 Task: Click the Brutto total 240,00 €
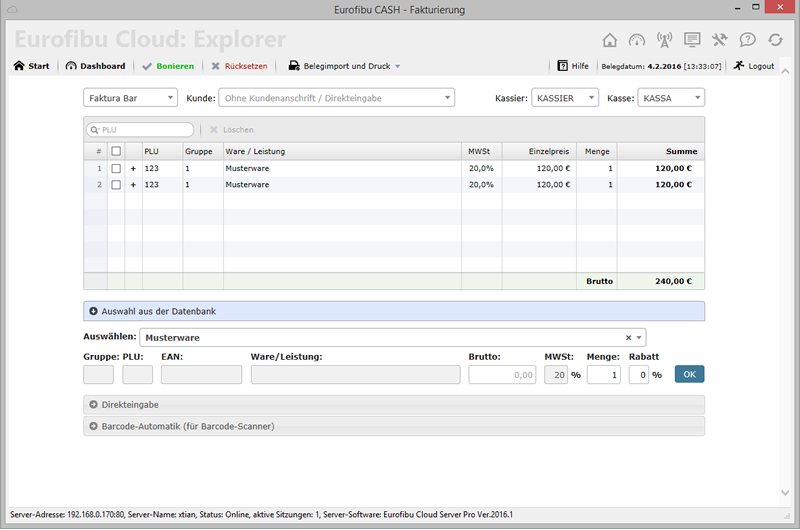[673, 281]
